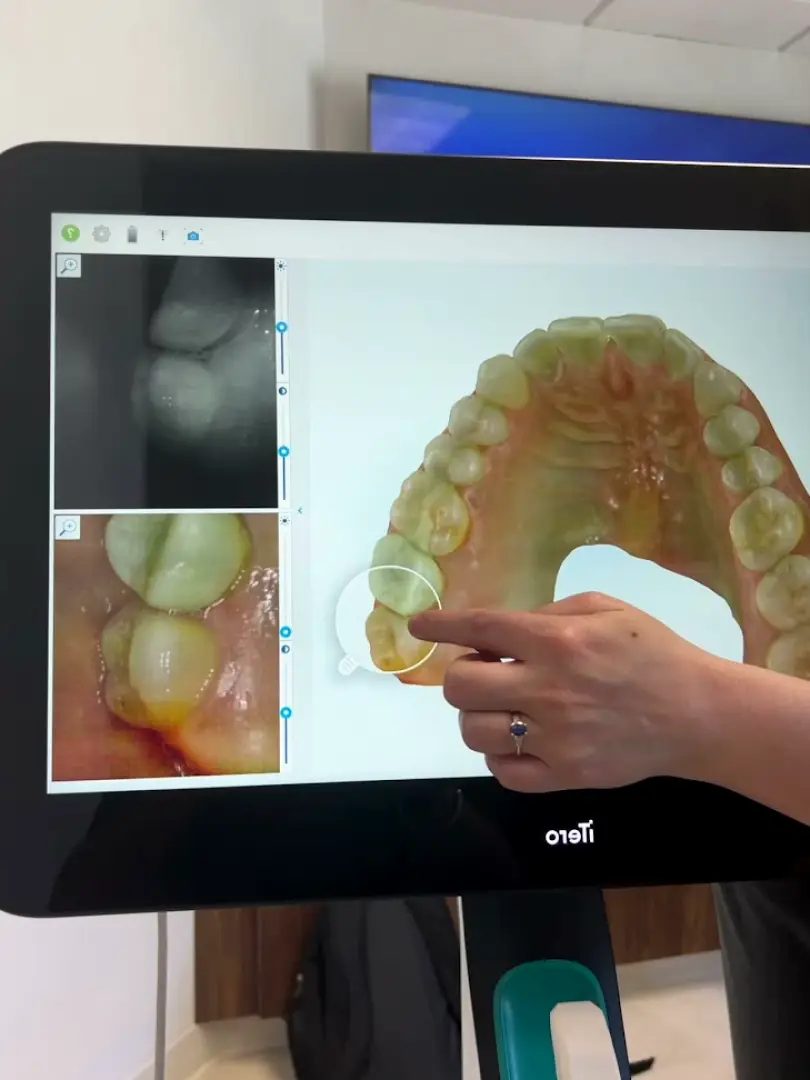Click the exclamation alert icon in toolbar
The width and height of the screenshot is (810, 1080).
tap(163, 236)
